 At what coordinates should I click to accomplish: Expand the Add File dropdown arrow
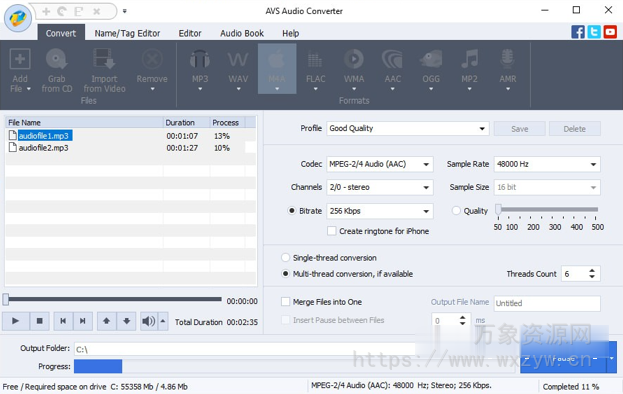[29, 89]
